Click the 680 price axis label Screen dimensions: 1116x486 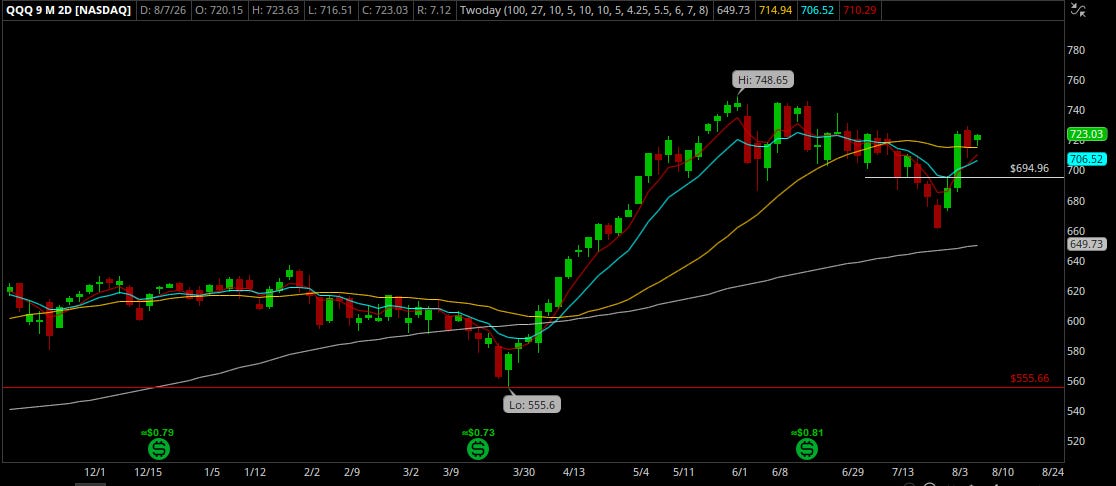[x=1076, y=201]
